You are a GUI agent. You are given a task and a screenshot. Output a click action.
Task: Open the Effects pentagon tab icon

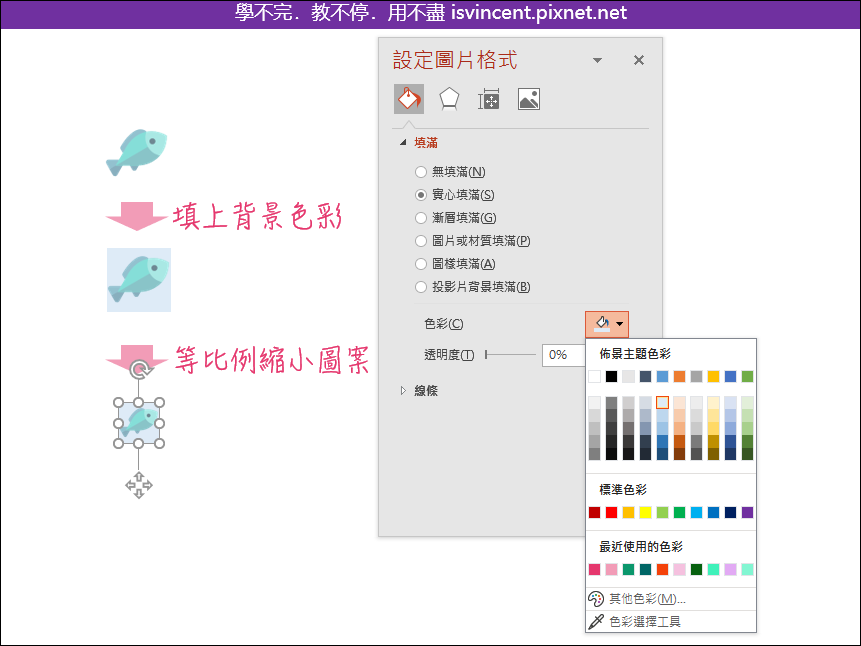click(449, 99)
